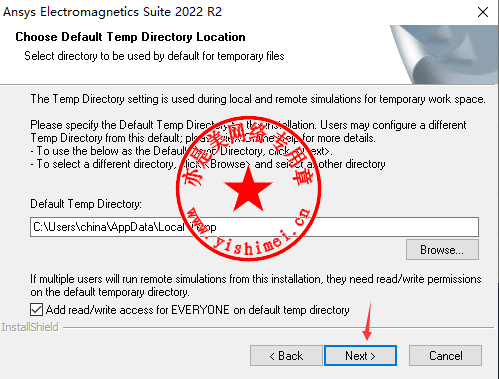
Task: Click the page-curl graphic in the header
Action: (444, 54)
